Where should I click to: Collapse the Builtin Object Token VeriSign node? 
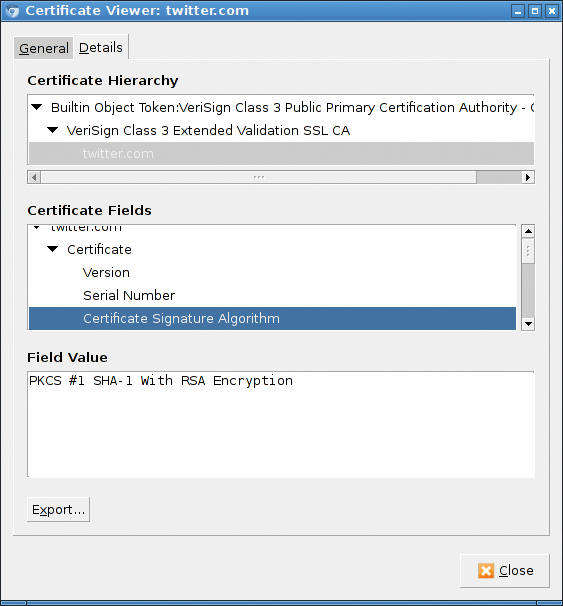click(37, 107)
